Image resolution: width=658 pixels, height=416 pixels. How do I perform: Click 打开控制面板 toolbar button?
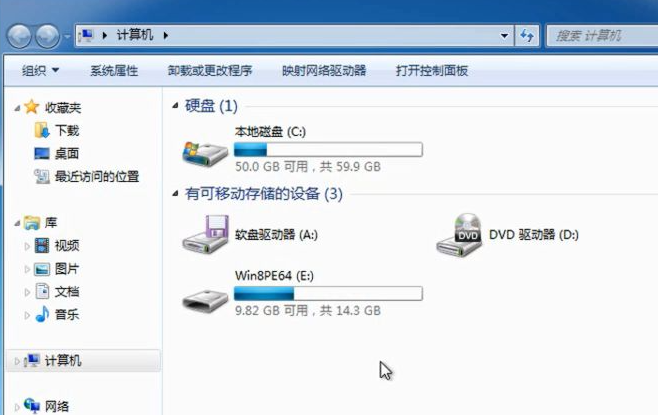(432, 71)
